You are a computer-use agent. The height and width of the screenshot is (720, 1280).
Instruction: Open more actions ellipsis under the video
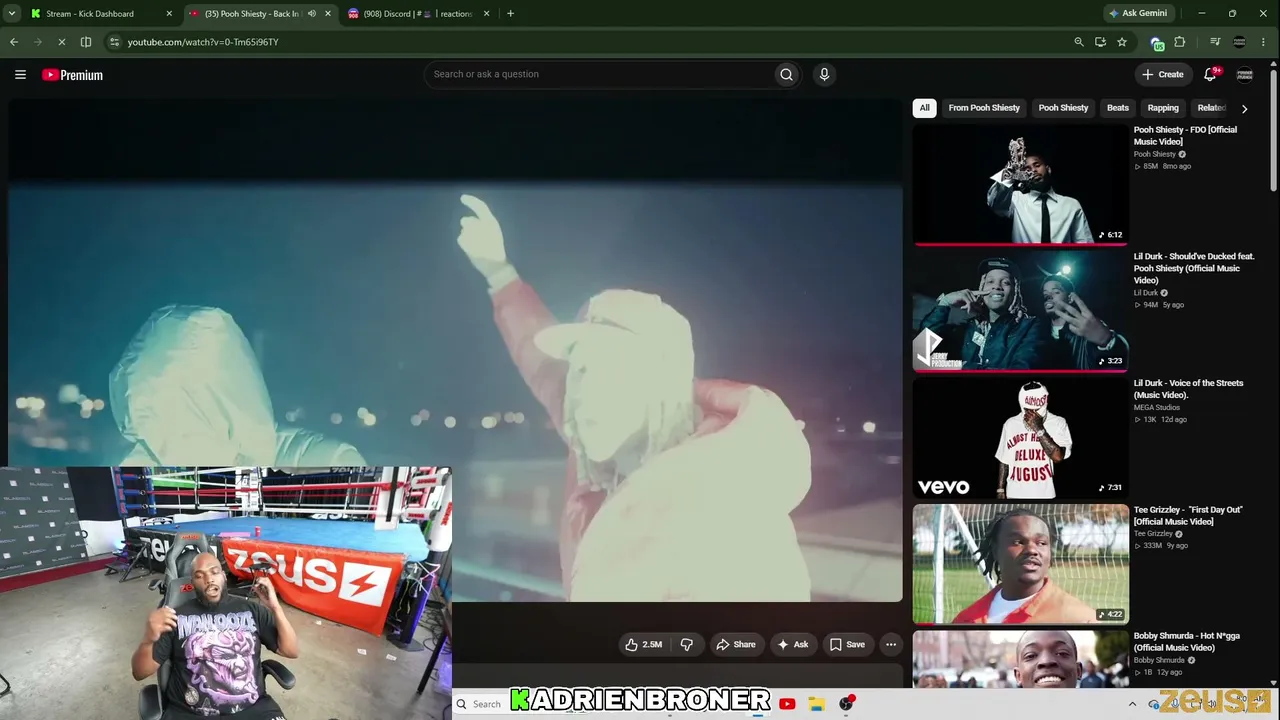point(891,645)
